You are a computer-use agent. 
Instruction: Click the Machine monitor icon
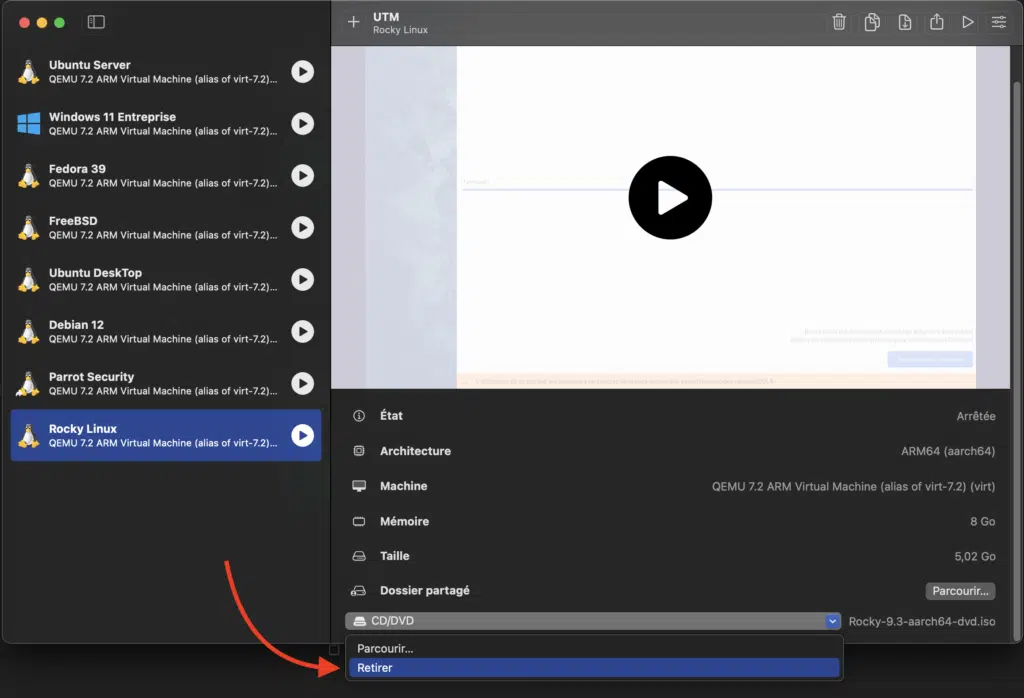pyautogui.click(x=359, y=486)
